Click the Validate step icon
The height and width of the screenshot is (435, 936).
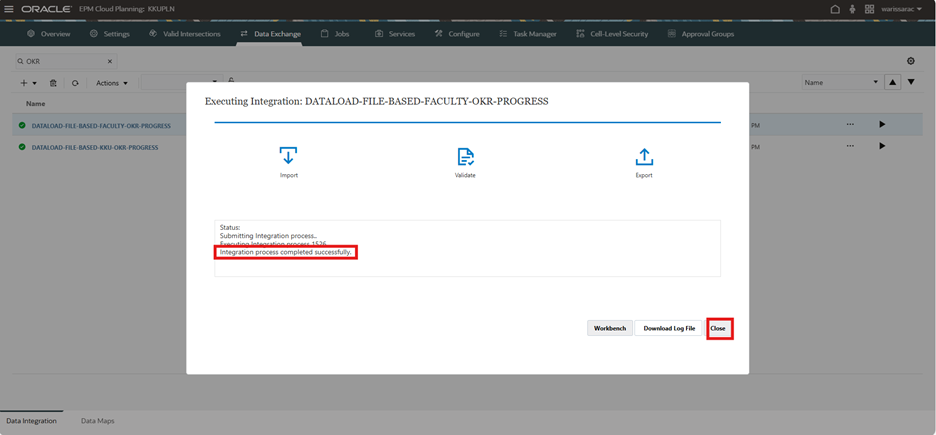coord(465,157)
